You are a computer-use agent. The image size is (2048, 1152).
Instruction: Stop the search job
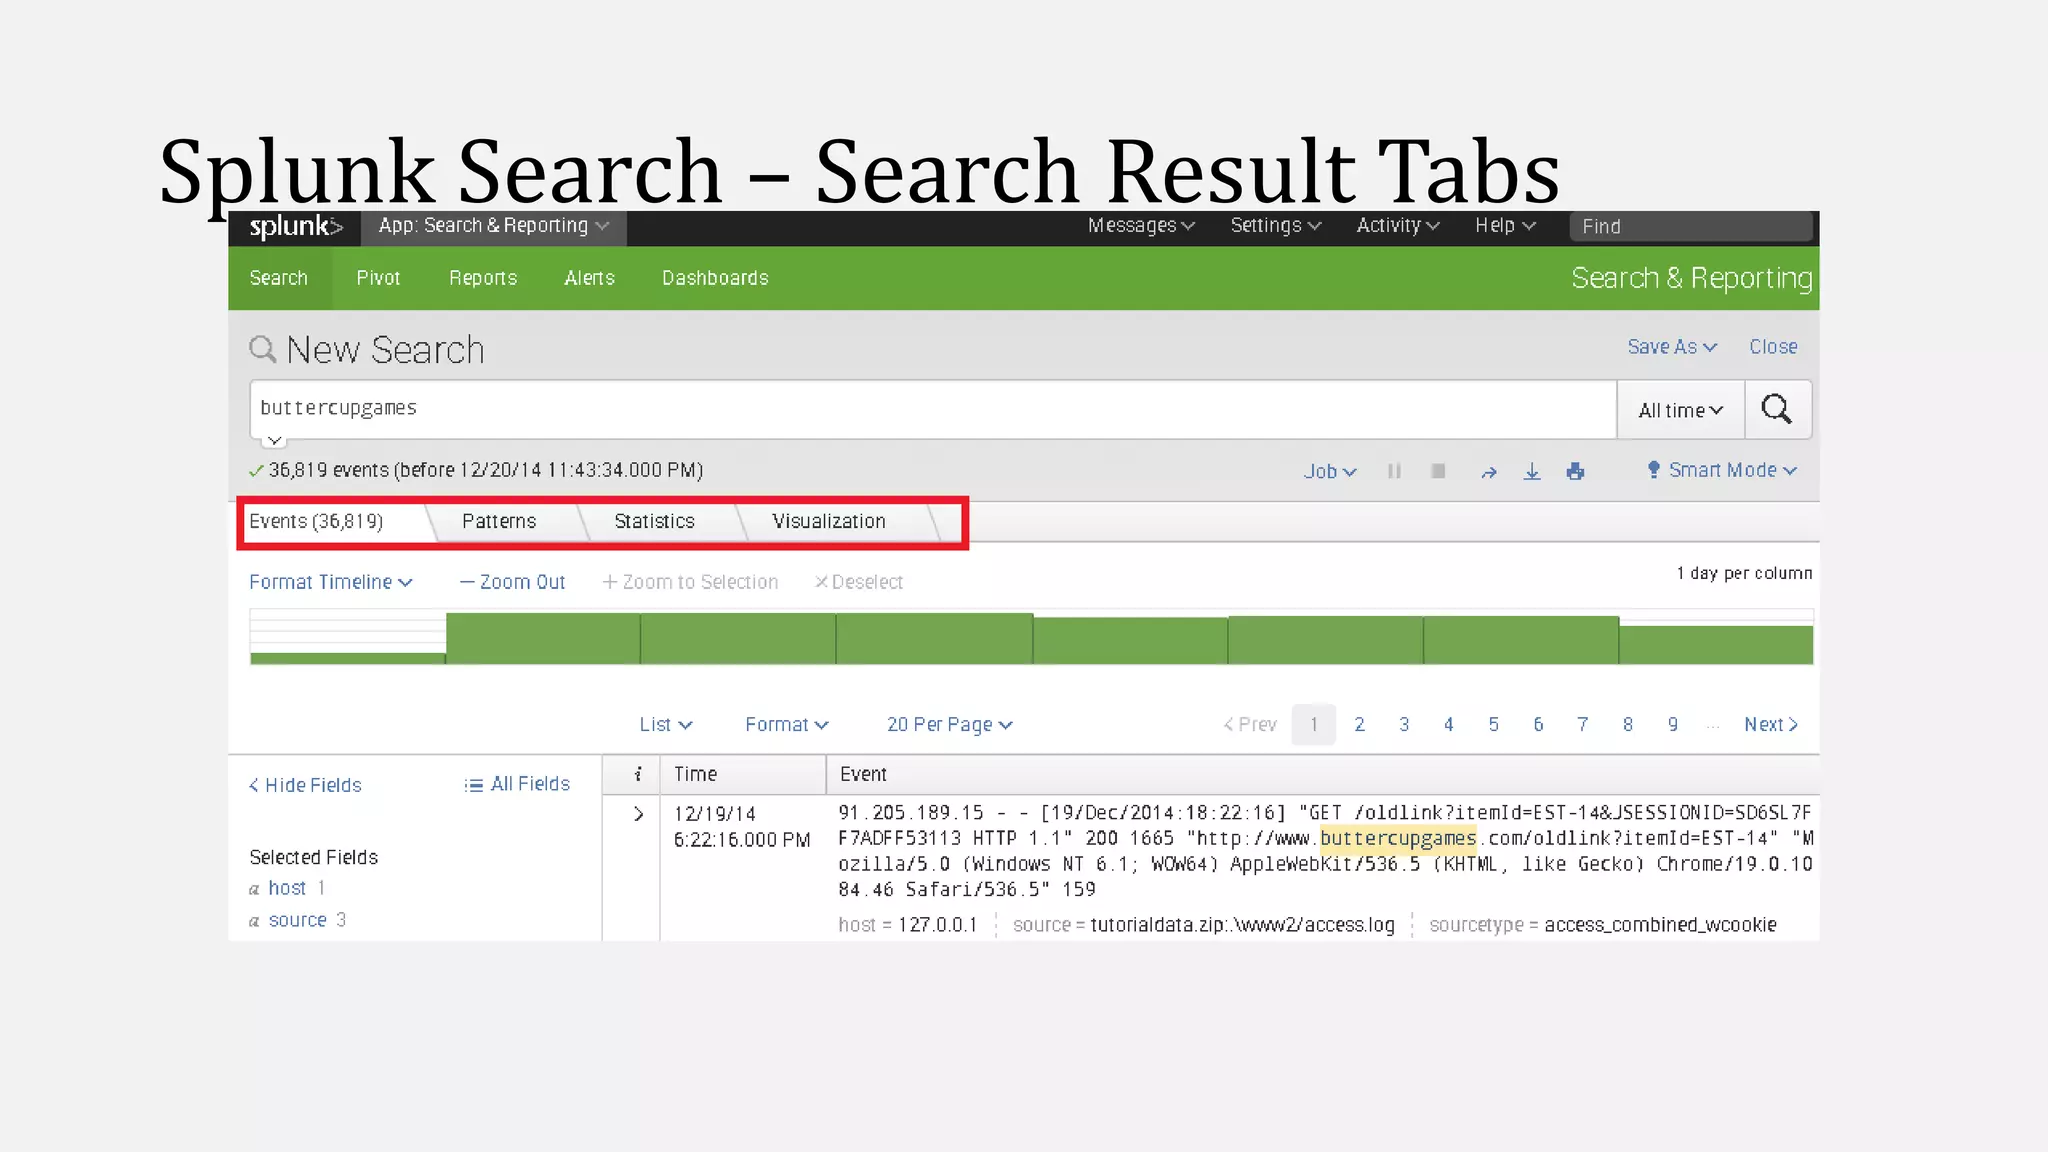pyautogui.click(x=1438, y=471)
